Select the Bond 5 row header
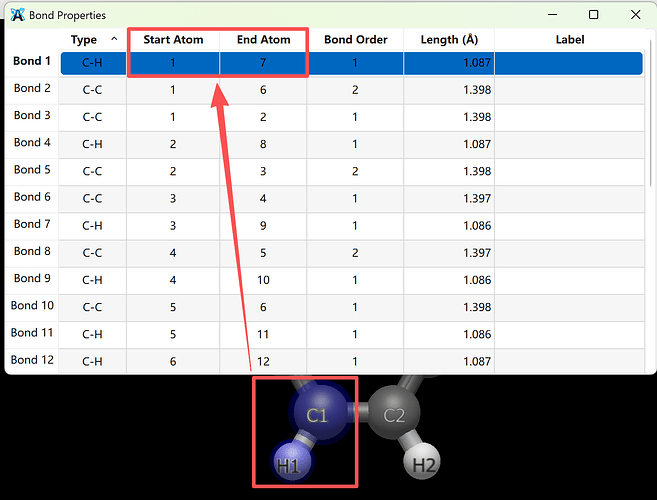657x500 pixels. tap(32, 170)
